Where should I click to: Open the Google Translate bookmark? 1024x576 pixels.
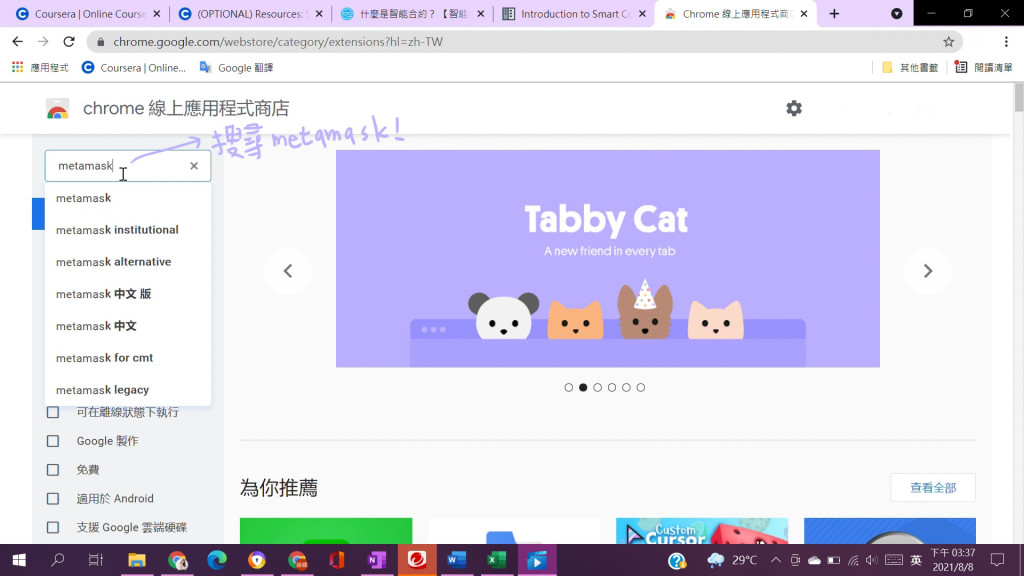(236, 67)
